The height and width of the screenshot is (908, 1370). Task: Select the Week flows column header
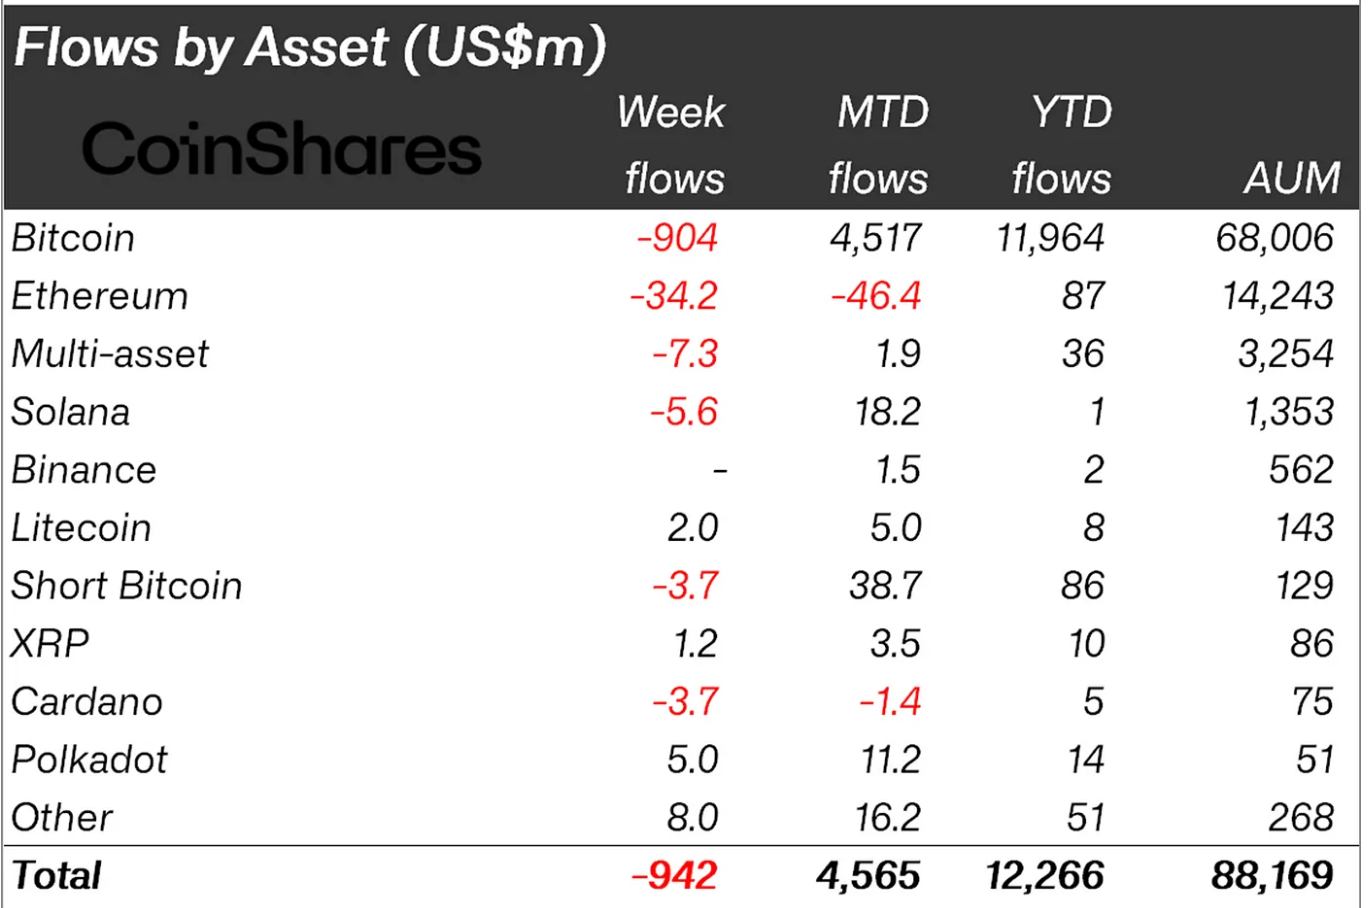tap(672, 145)
